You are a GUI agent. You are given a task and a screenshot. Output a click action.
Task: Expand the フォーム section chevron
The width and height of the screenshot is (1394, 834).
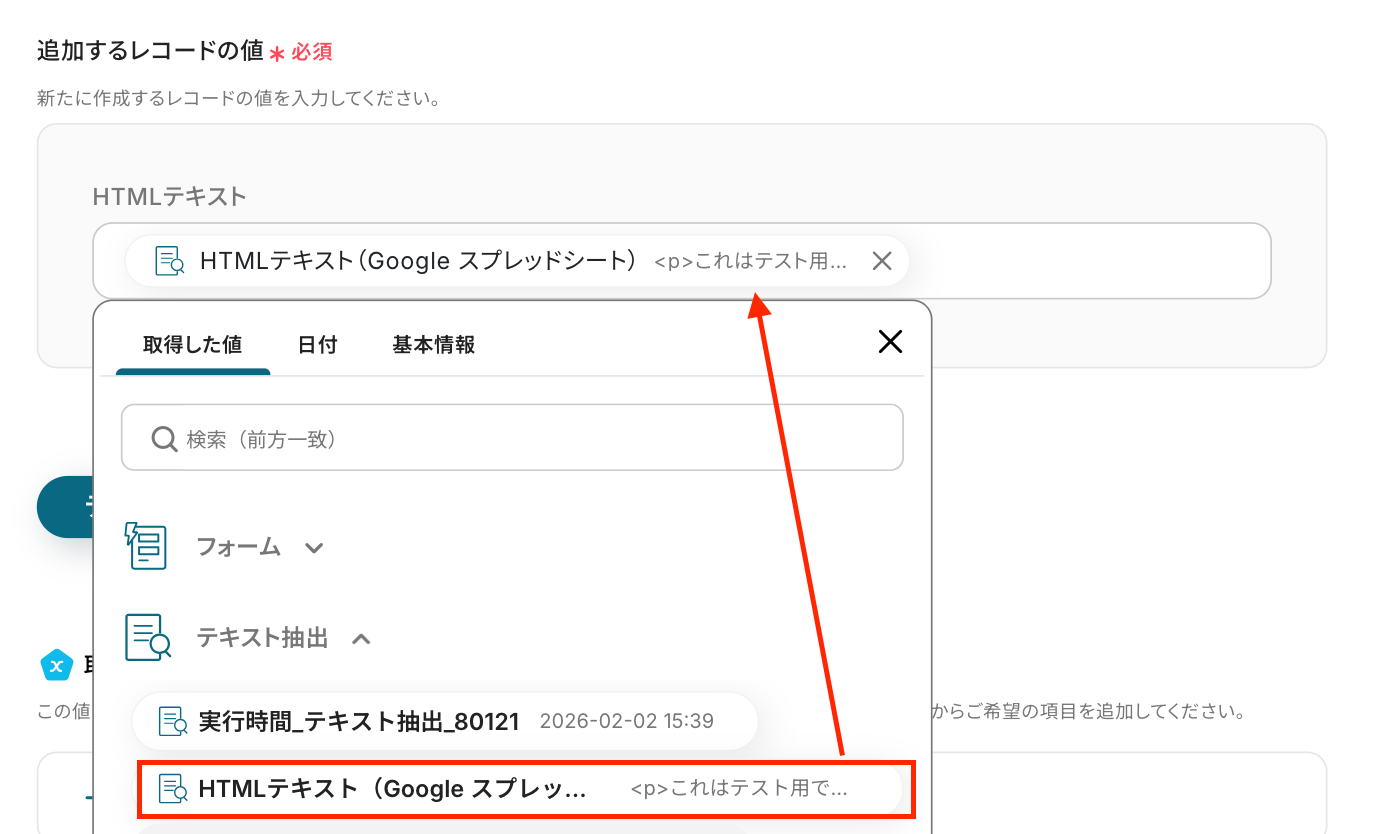coord(314,548)
